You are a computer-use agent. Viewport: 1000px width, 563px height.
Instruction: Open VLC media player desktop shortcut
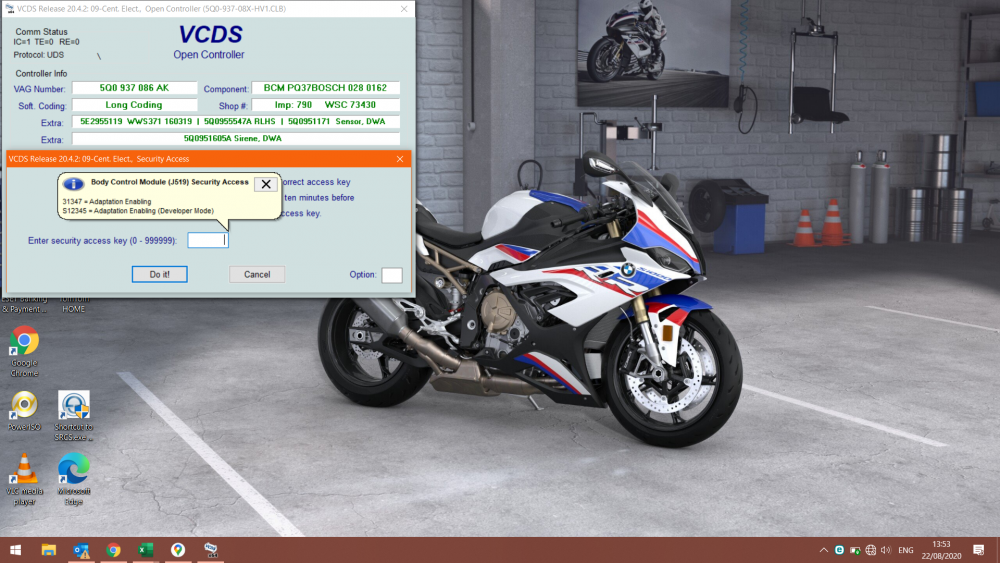click(24, 479)
